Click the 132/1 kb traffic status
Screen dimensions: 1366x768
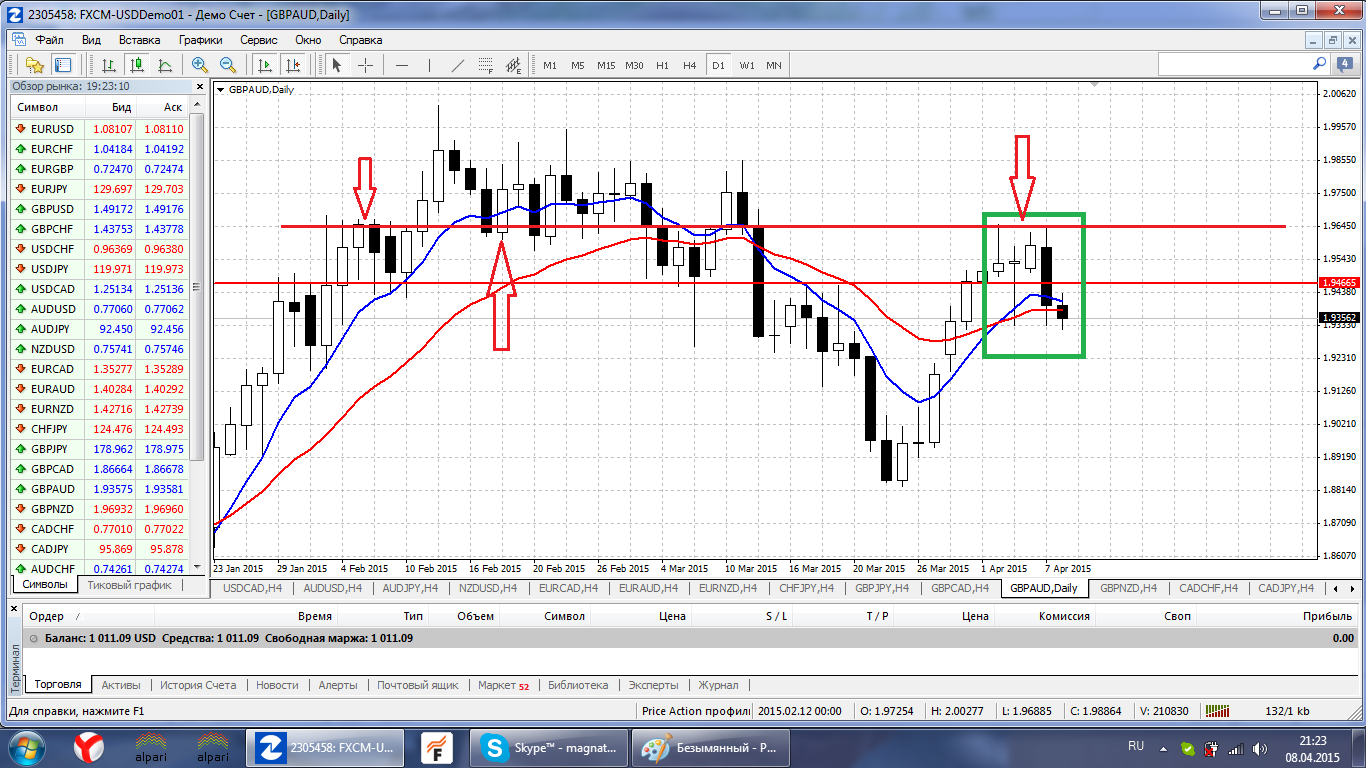tap(1287, 711)
